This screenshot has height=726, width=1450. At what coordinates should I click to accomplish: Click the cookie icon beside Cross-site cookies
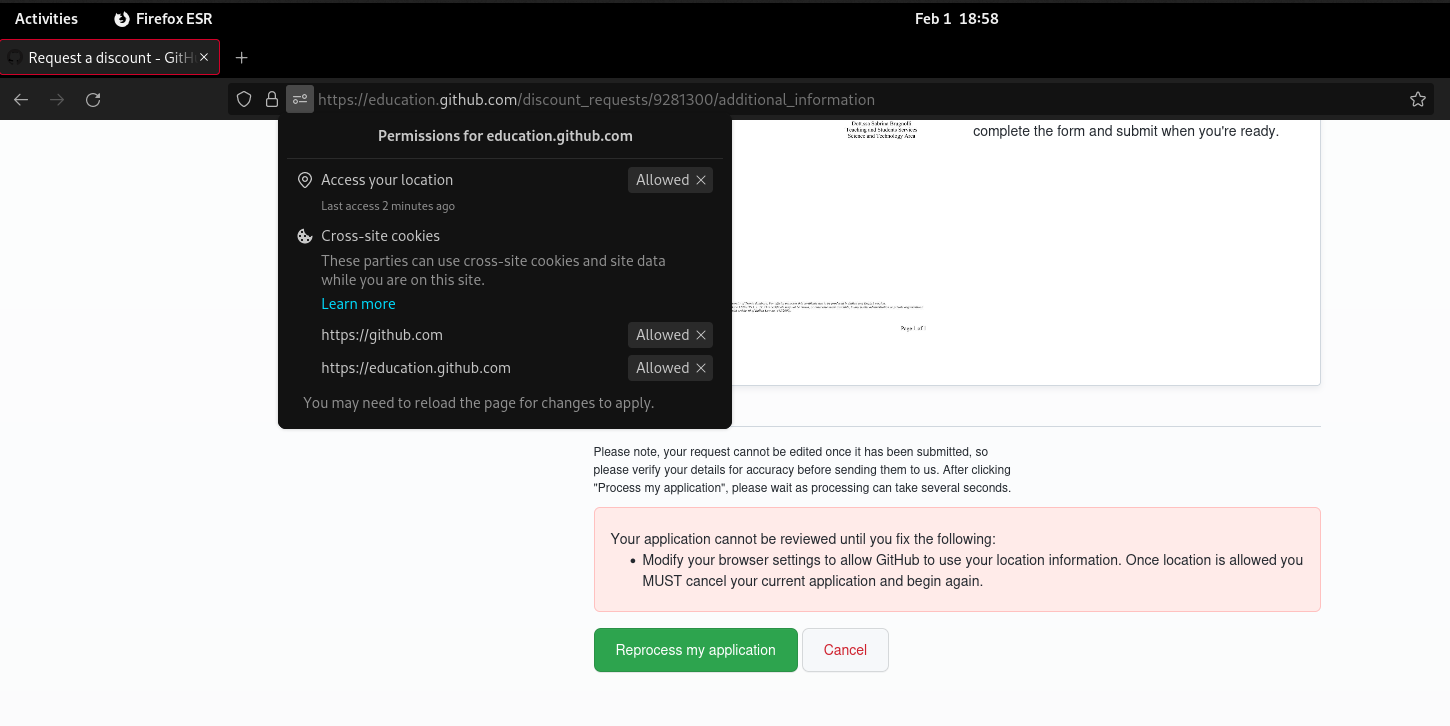click(305, 236)
